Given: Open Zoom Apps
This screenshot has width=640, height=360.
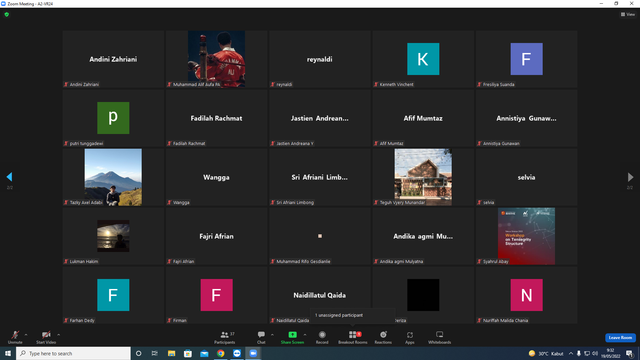Looking at the screenshot, I should click(x=410, y=337).
